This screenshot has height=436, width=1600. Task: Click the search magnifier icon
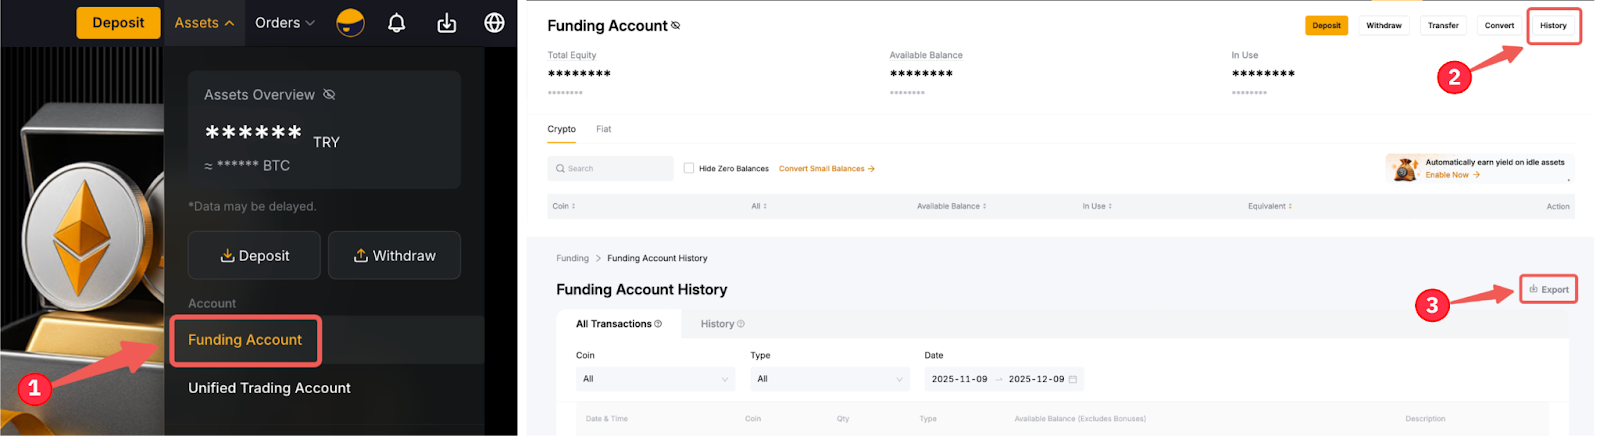click(x=561, y=169)
